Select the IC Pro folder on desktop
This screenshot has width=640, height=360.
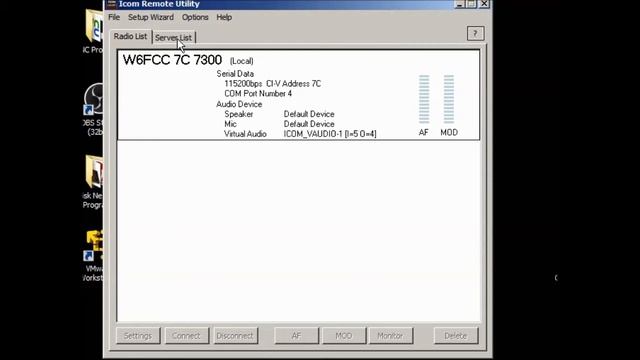(93, 27)
